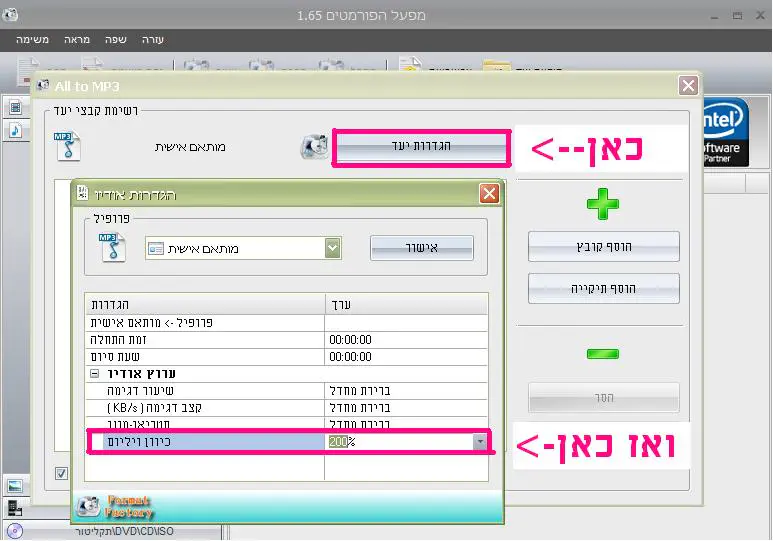Viewport: 773px width, 541px height.
Task: Click the gear icon beside הגדרות יעד
Action: (x=314, y=147)
